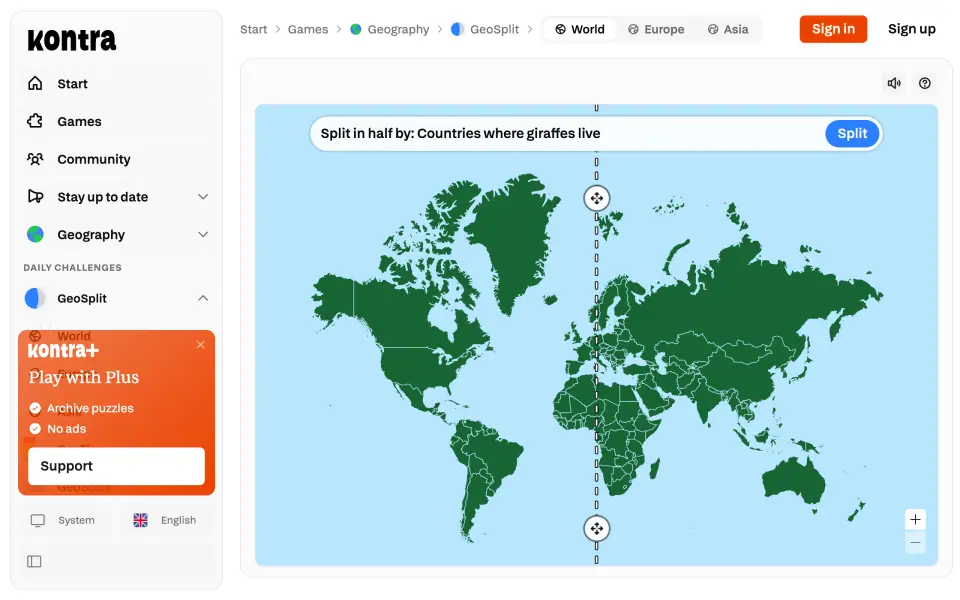Click the Sign in button

pos(833,29)
